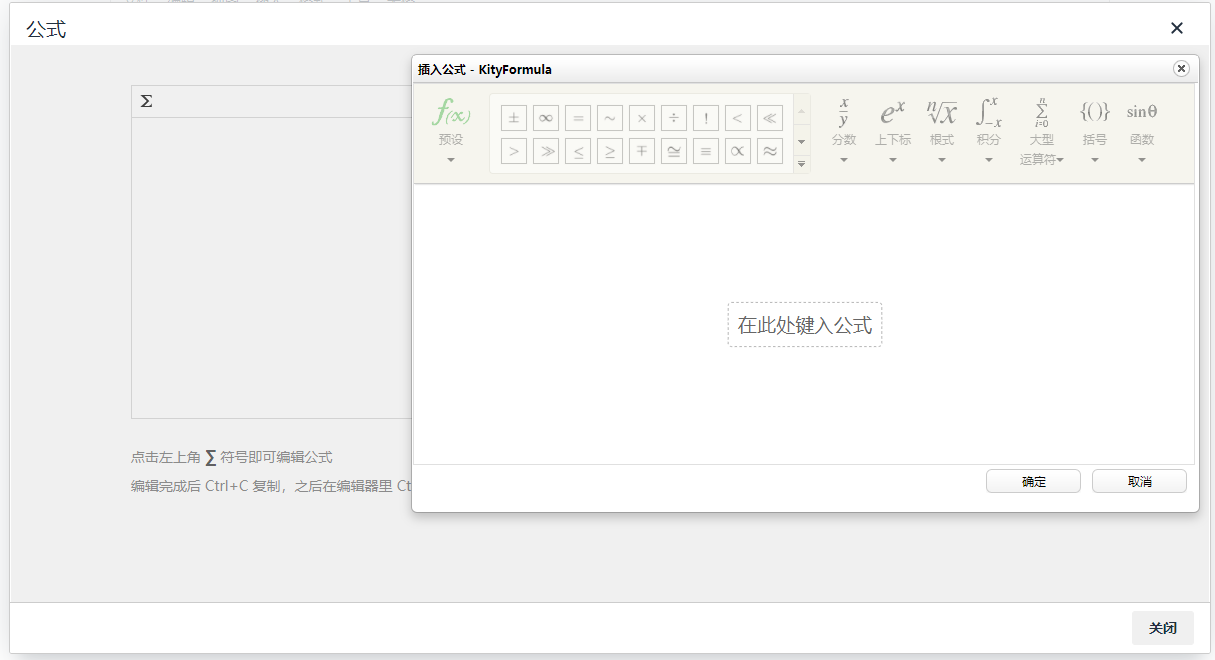This screenshot has height=660, width=1215.
Task: Click the formula input area 在此处键入公式
Action: pos(804,324)
